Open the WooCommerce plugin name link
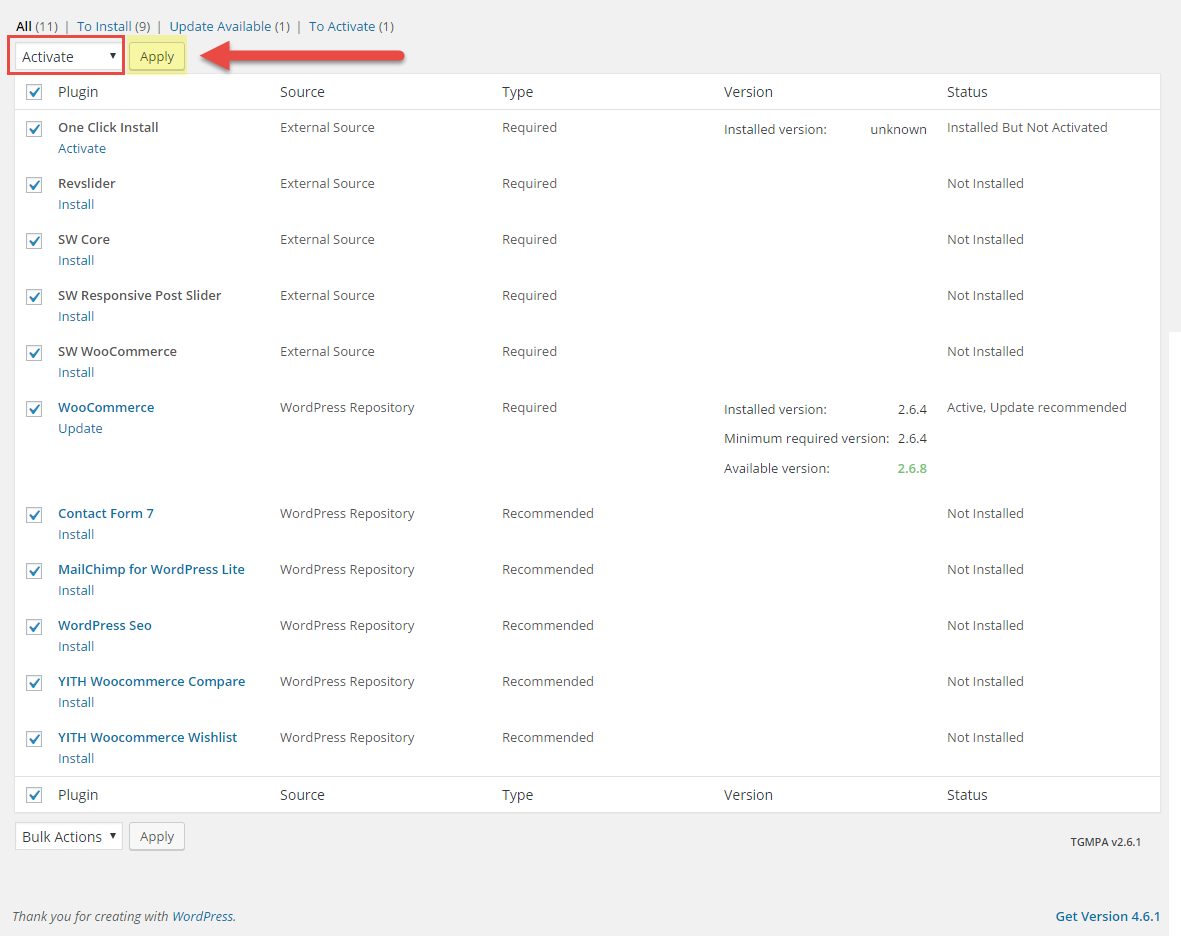The width and height of the screenshot is (1181, 936). 106,407
